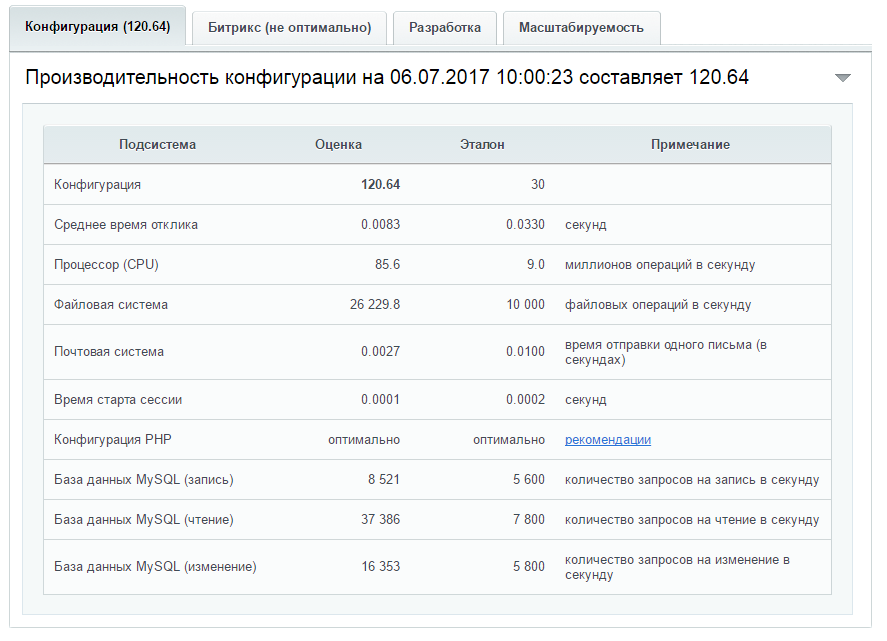Click the Время старта сессии row label
This screenshot has height=641, width=887.
coord(118,400)
